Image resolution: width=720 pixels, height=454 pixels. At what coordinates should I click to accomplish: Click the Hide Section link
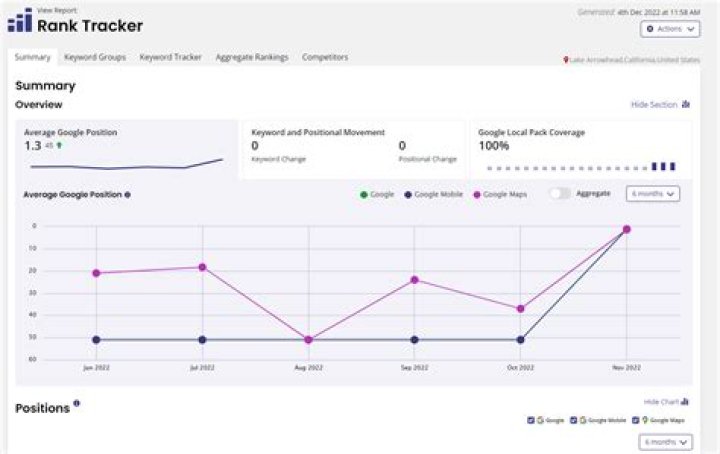654,105
